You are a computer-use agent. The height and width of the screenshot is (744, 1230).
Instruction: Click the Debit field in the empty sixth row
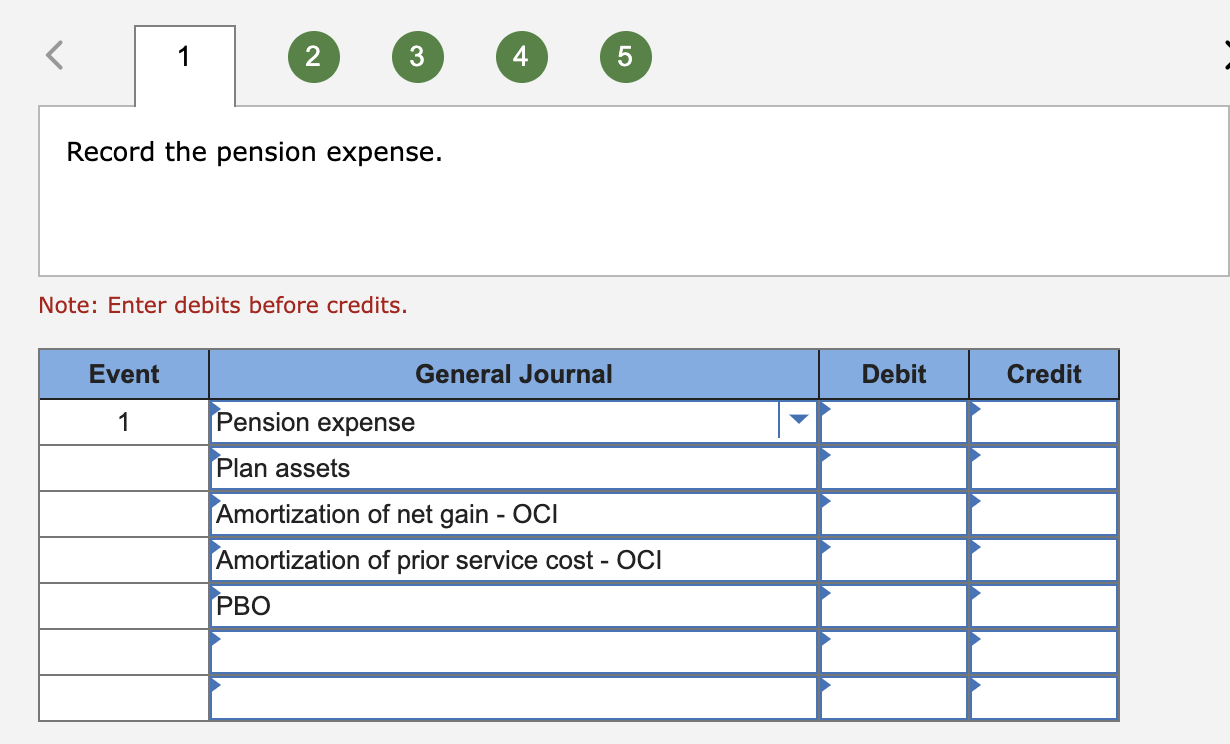(893, 651)
